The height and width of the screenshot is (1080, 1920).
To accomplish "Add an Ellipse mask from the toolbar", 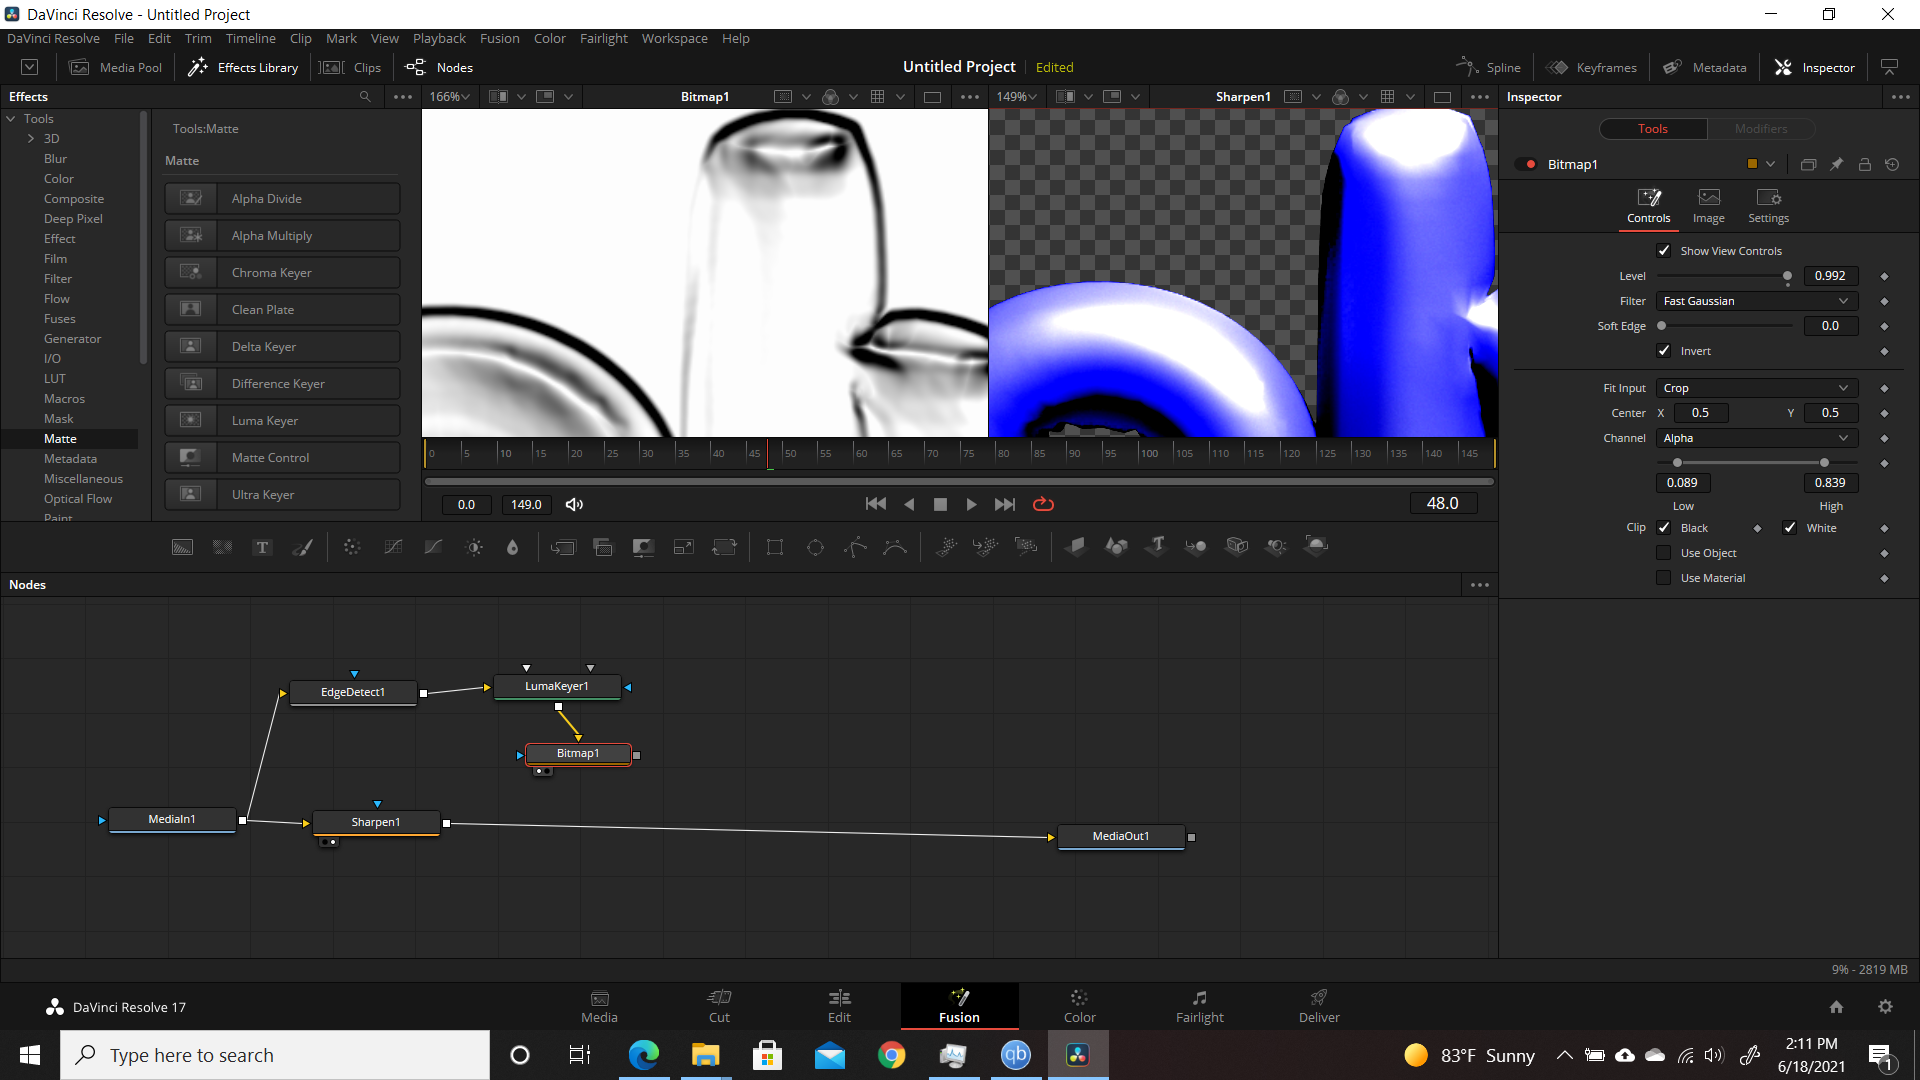I will [x=815, y=547].
